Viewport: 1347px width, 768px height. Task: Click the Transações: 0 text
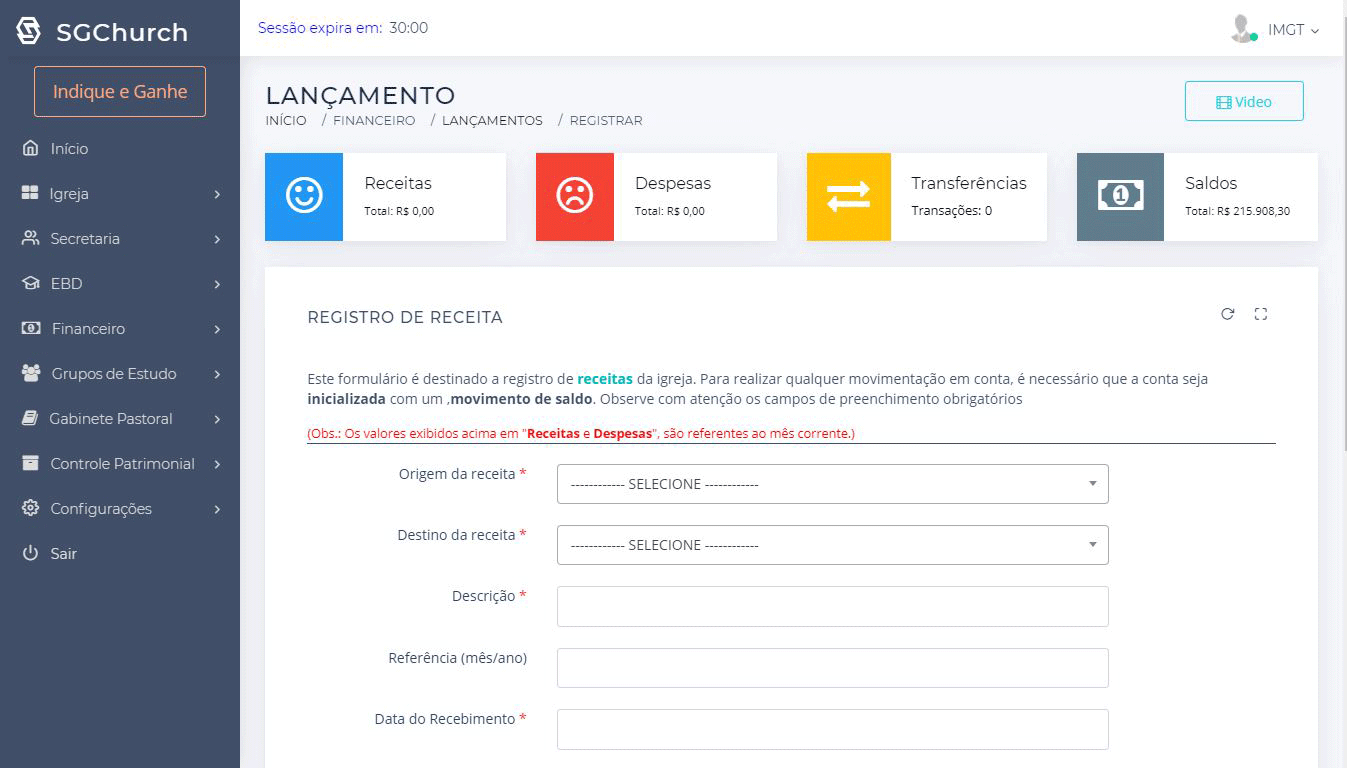(951, 211)
